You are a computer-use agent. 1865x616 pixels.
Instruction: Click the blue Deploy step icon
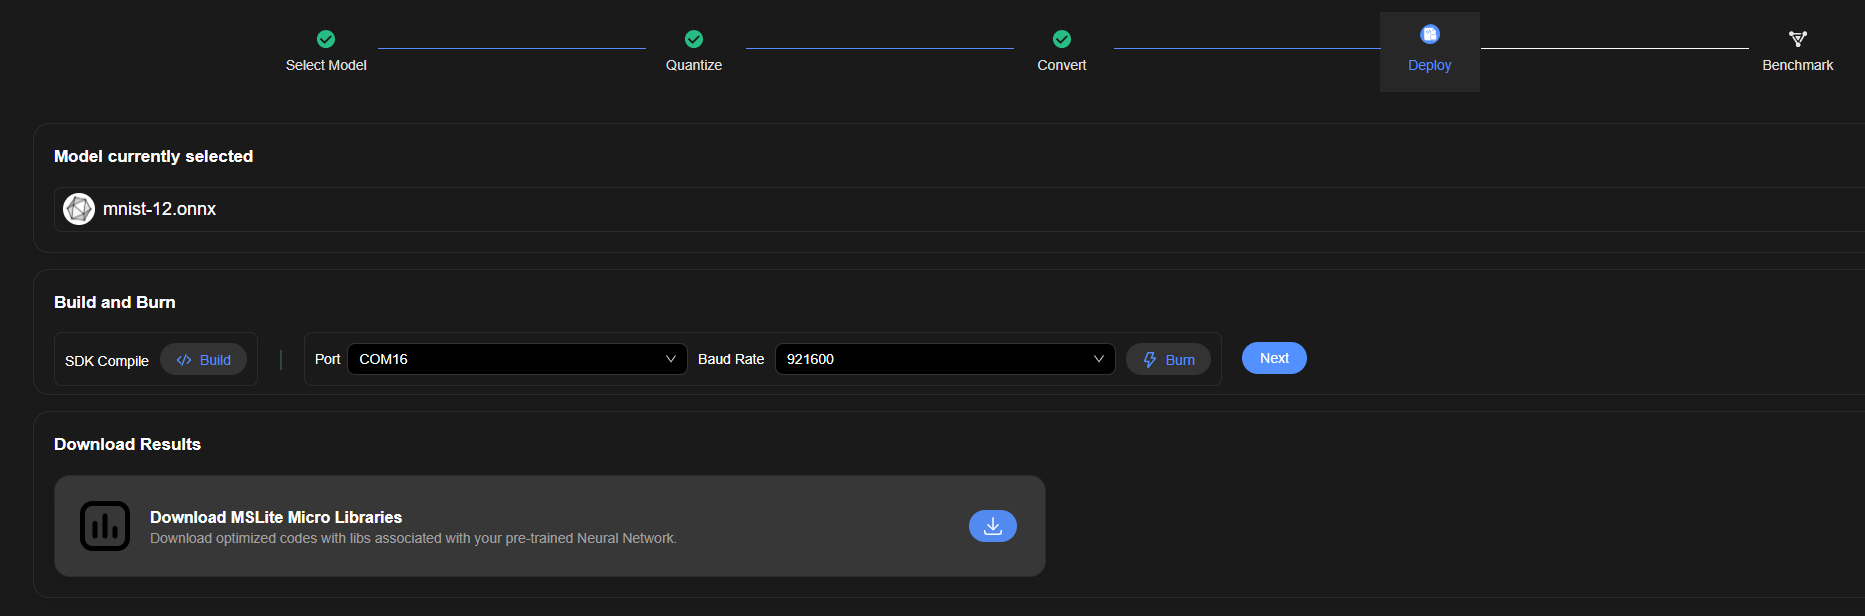(x=1430, y=35)
